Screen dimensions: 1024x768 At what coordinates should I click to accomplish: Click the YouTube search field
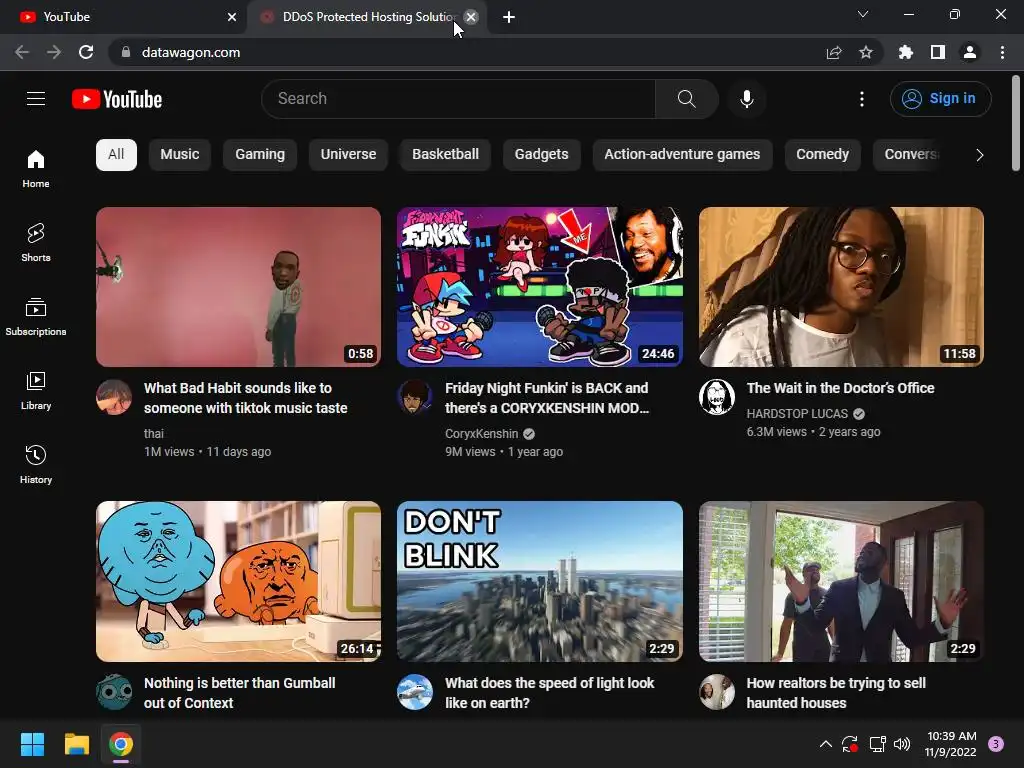pos(458,99)
